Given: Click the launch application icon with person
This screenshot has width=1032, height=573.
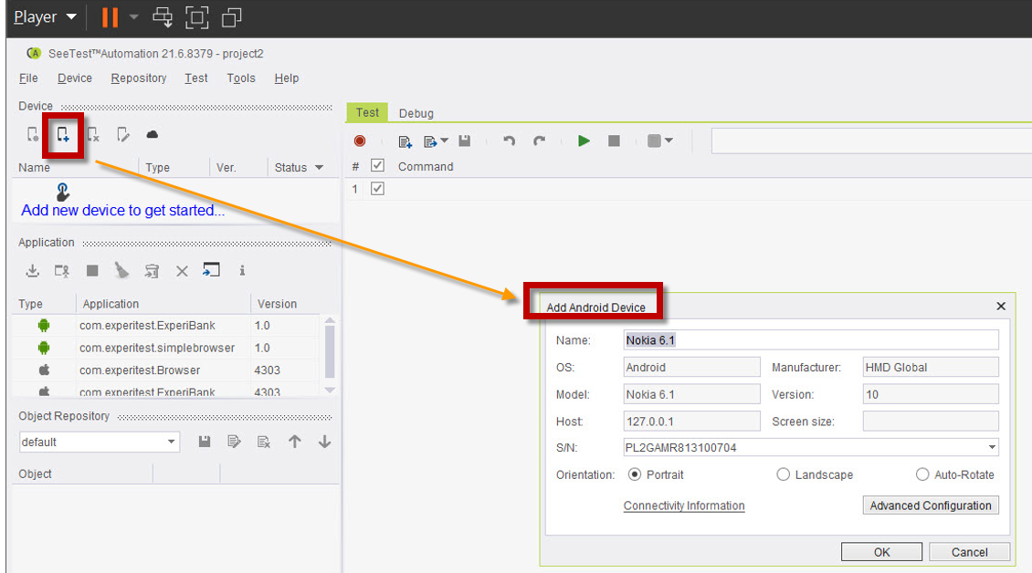Looking at the screenshot, I should pyautogui.click(x=62, y=270).
